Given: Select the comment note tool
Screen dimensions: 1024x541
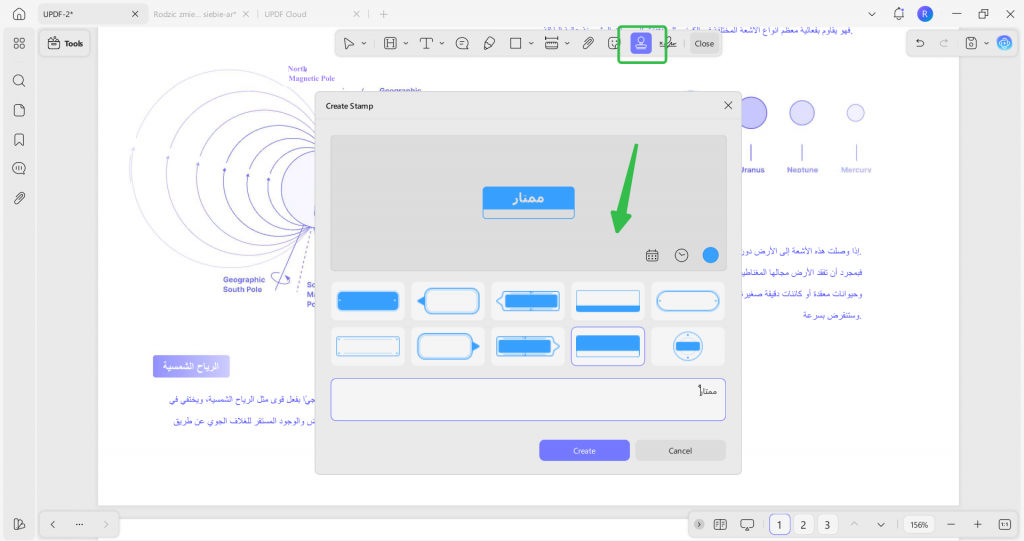Looking at the screenshot, I should (462, 43).
